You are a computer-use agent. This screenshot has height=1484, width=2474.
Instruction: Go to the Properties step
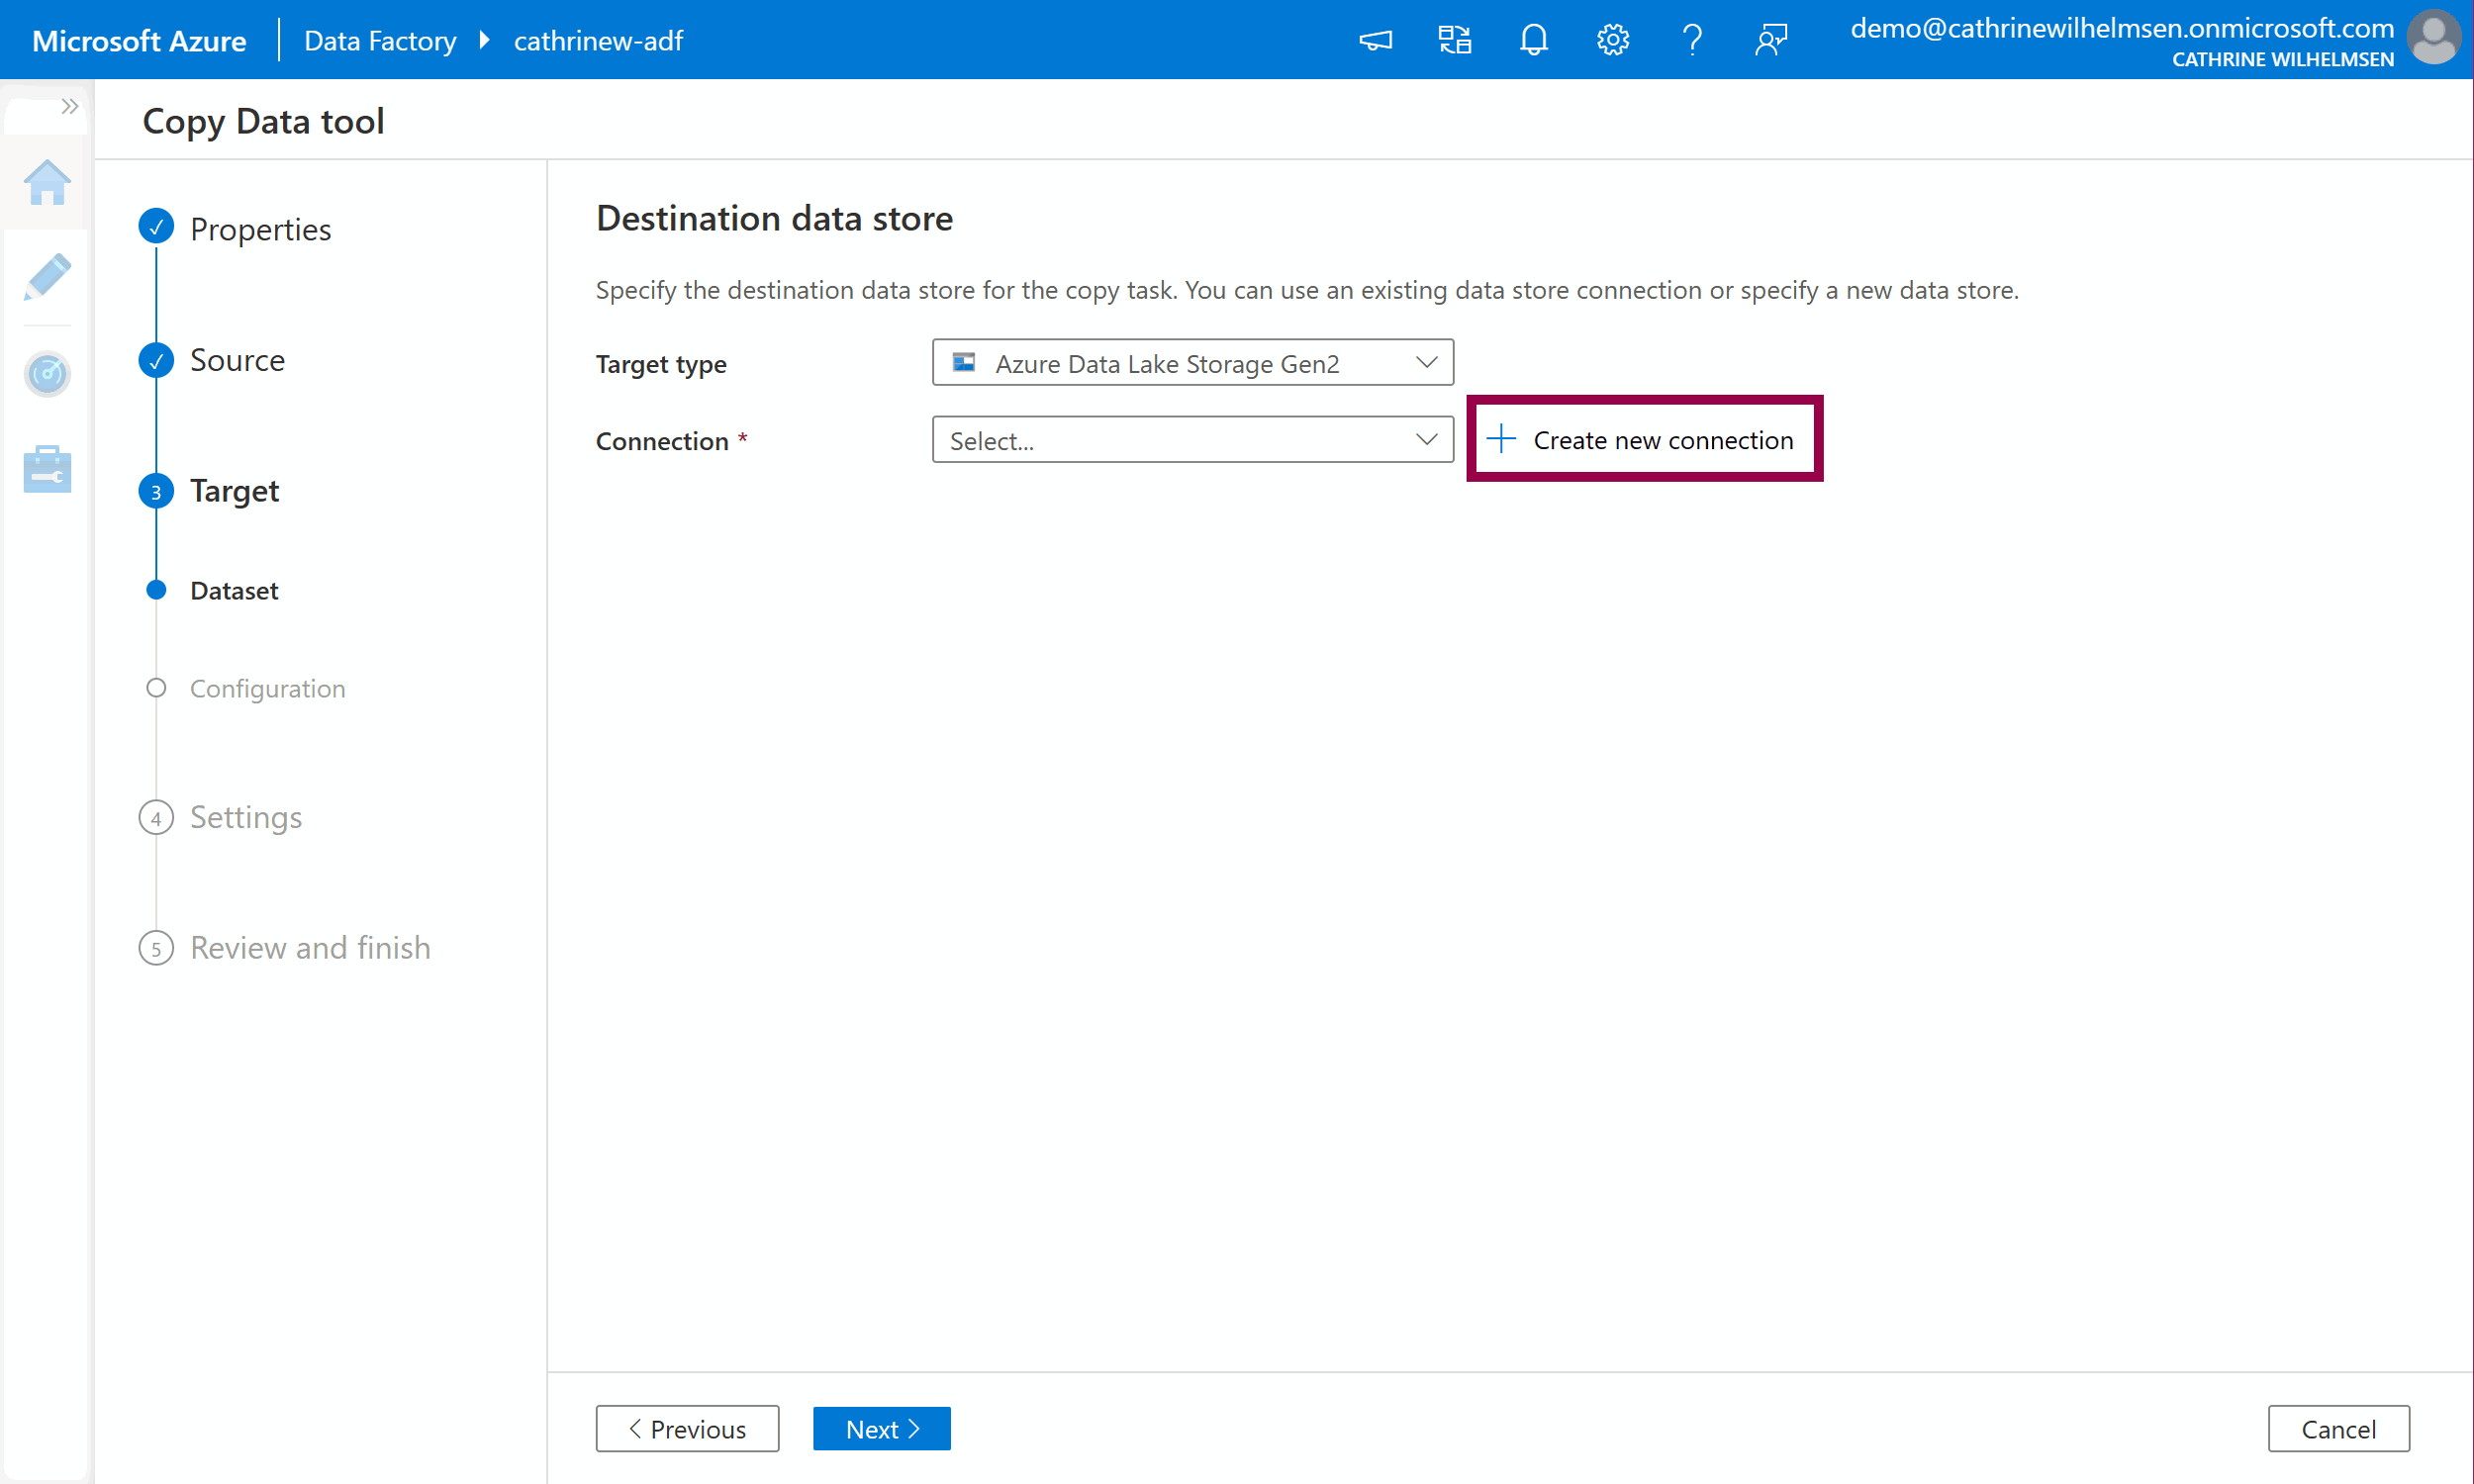coord(260,229)
